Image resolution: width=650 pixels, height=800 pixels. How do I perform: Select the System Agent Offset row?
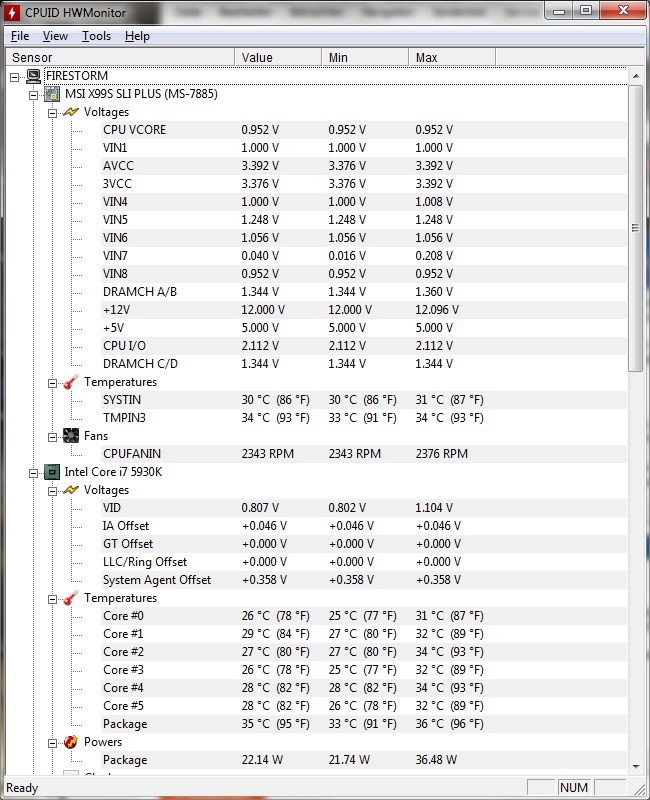(364, 580)
